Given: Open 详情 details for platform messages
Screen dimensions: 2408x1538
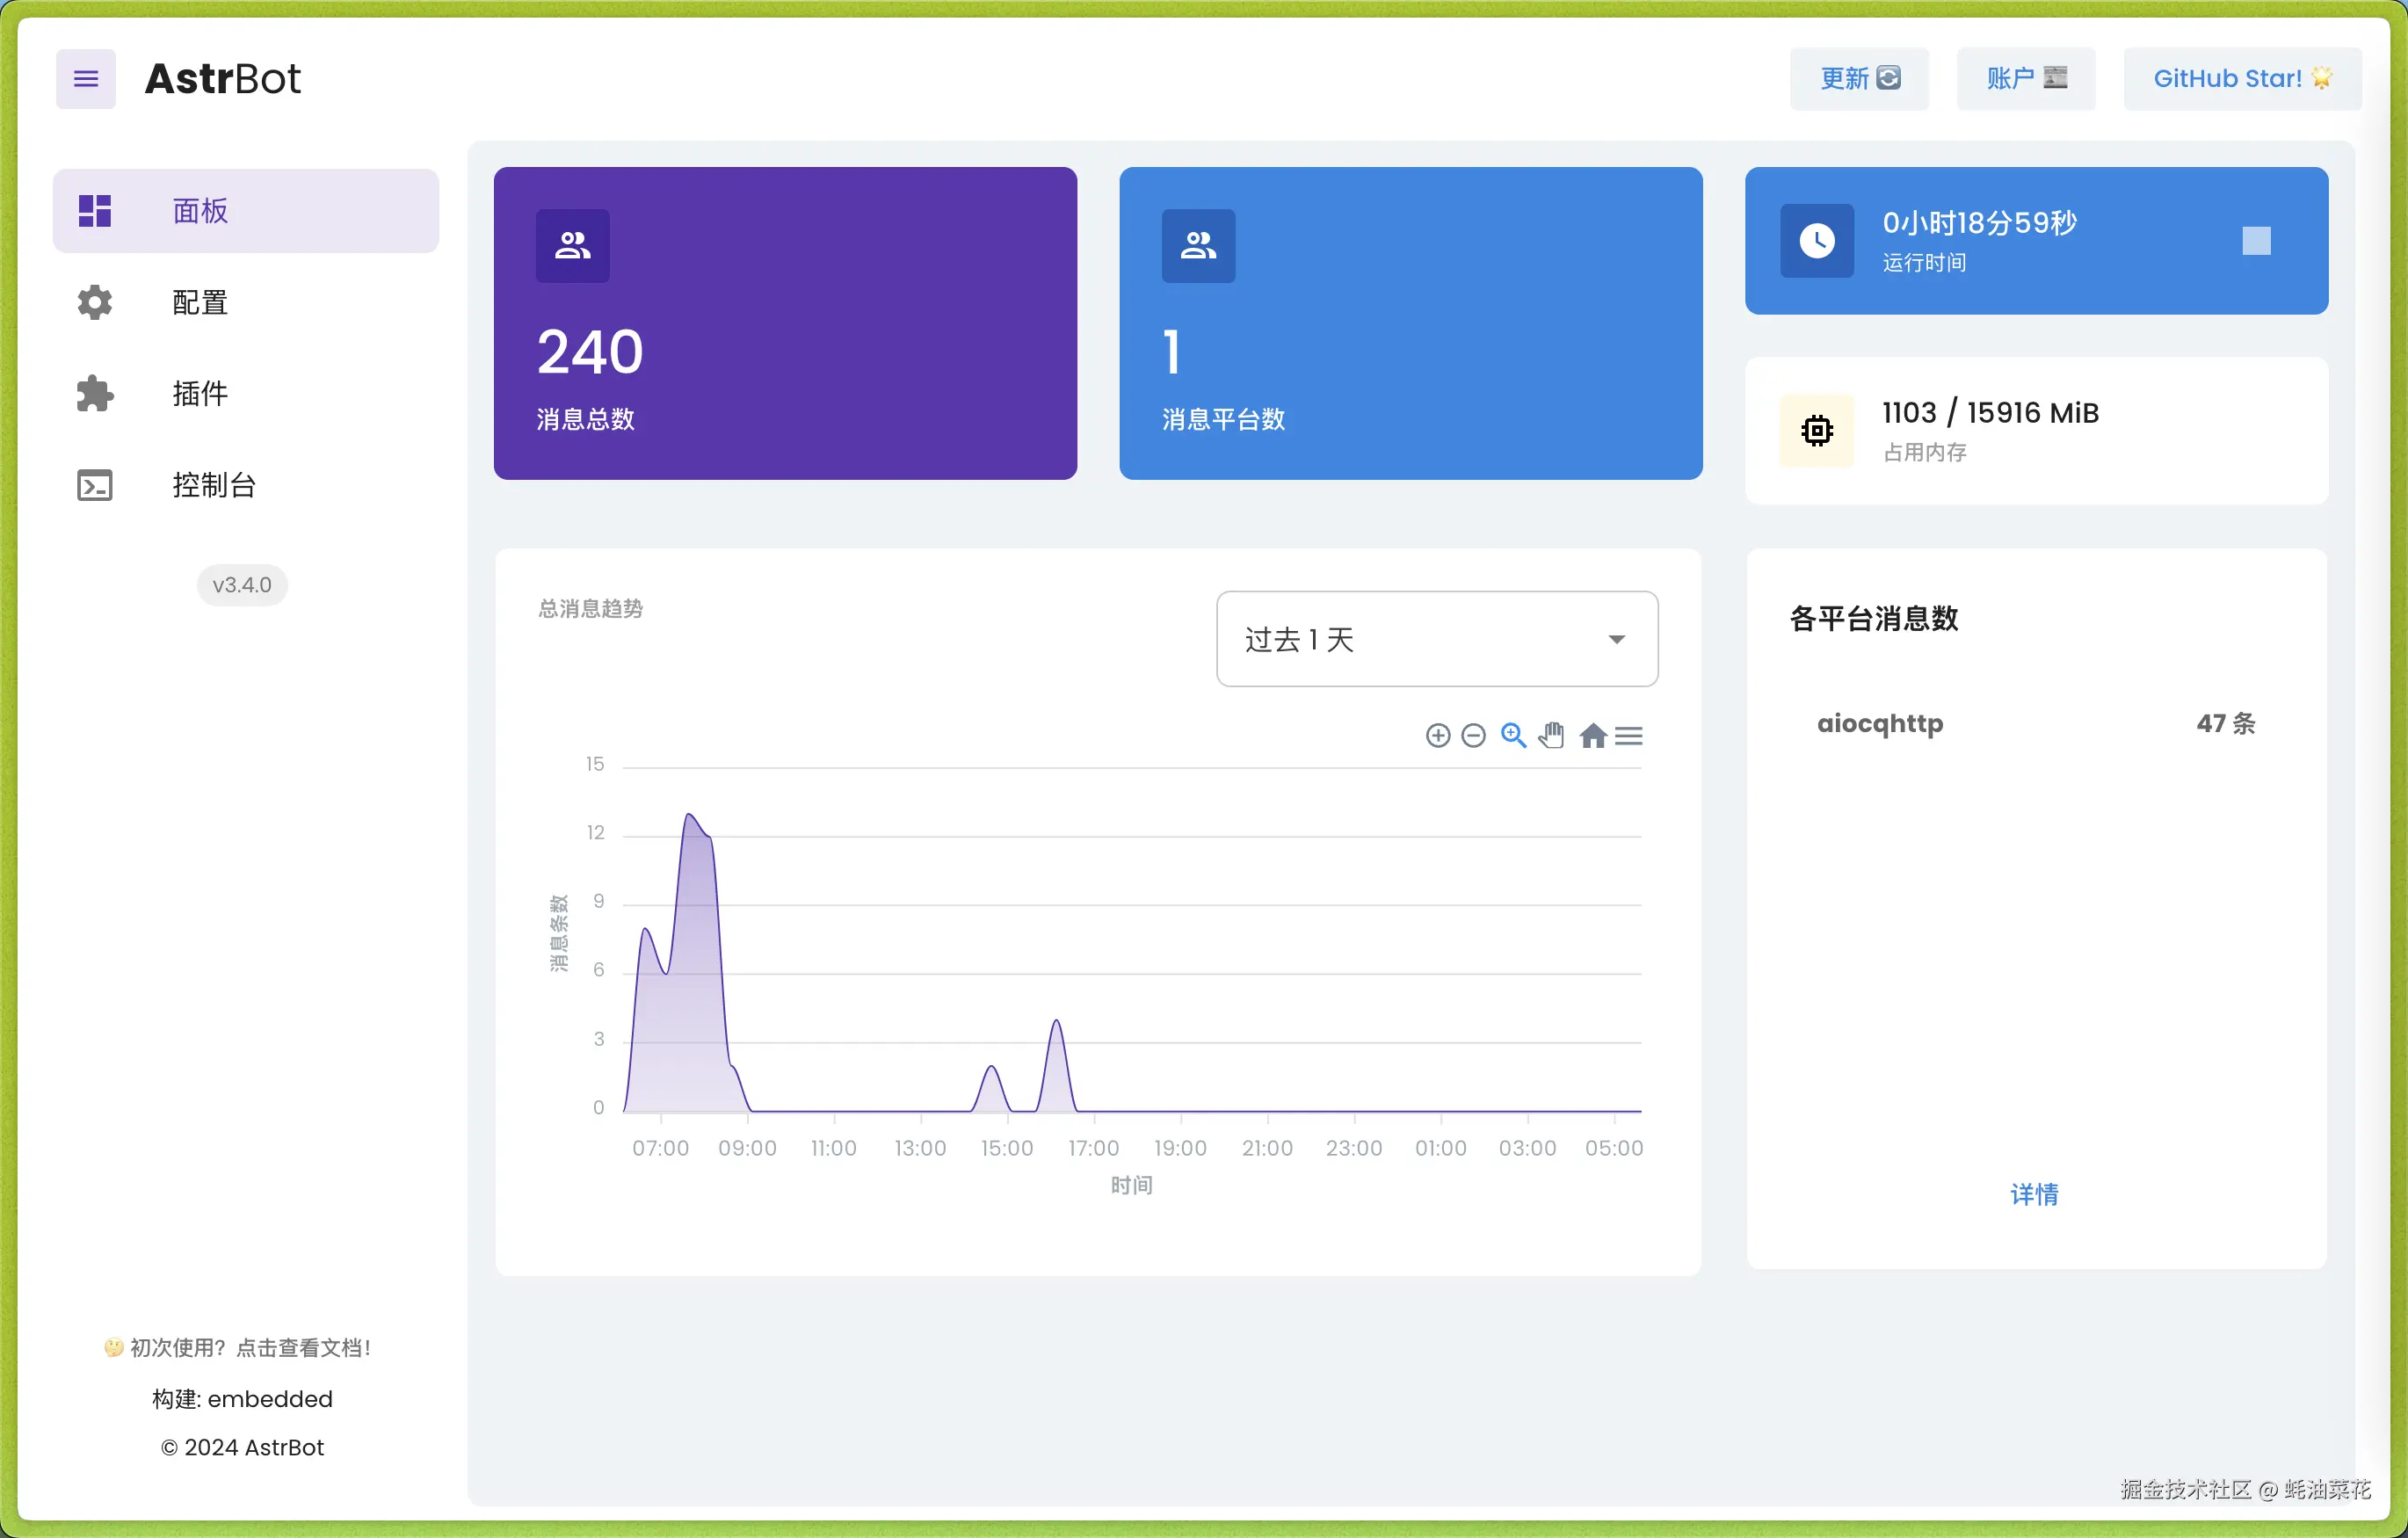Looking at the screenshot, I should [x=2036, y=1194].
